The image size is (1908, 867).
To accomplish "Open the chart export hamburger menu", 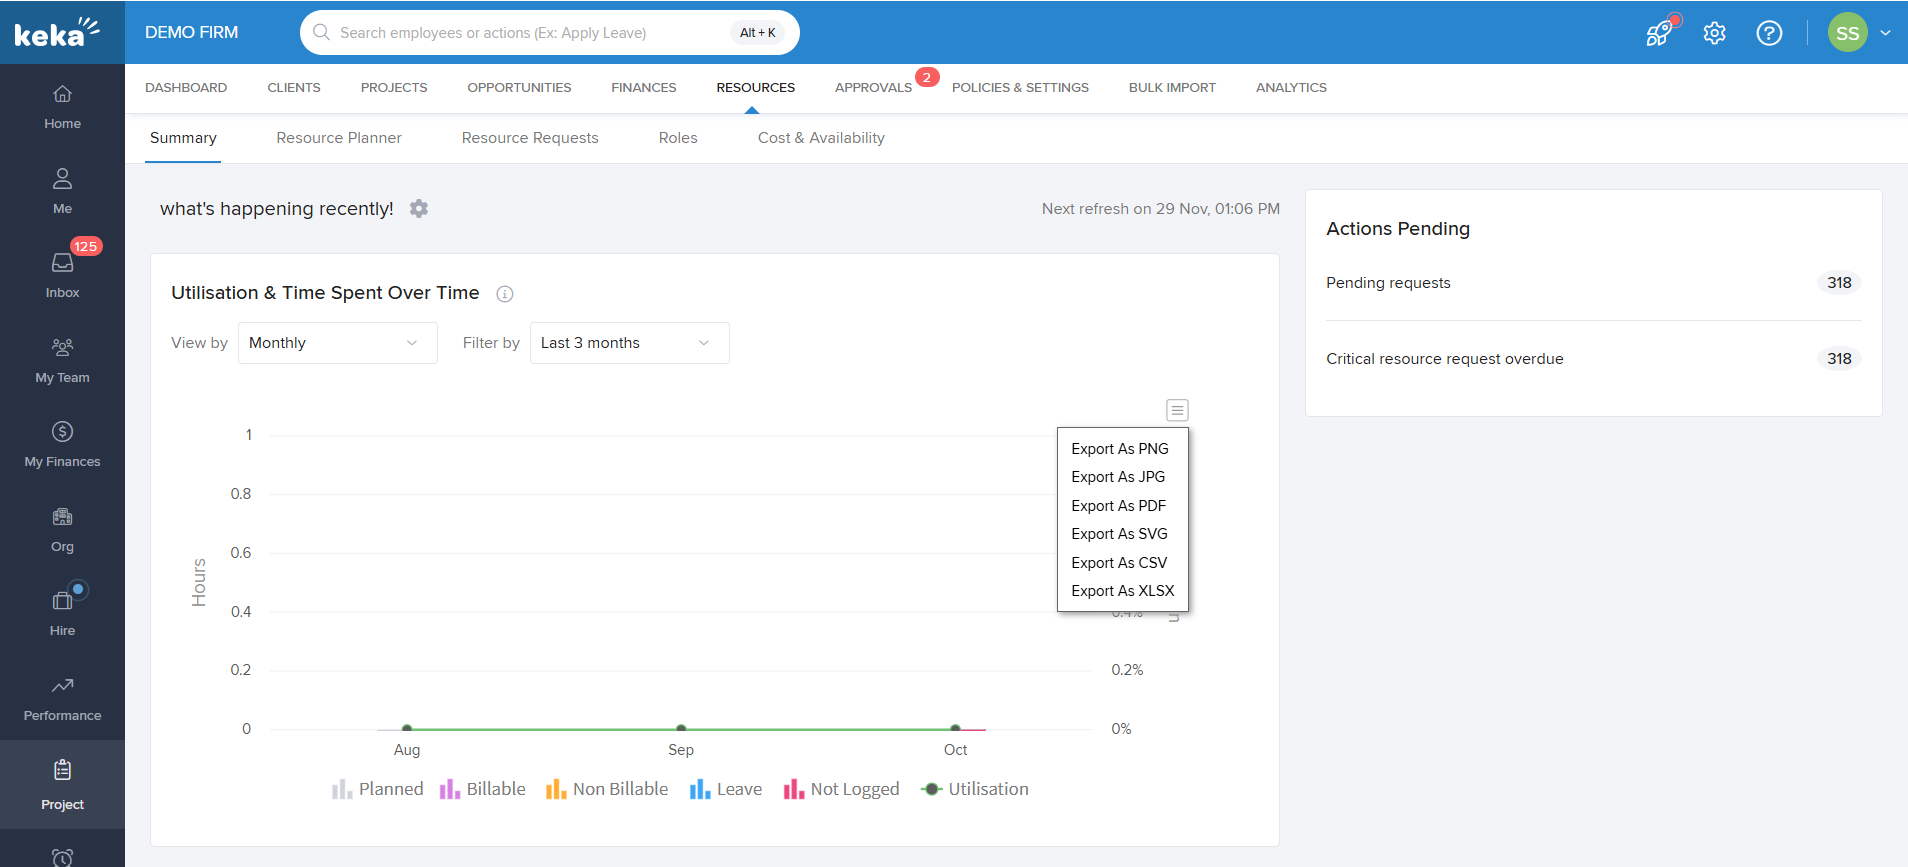I will pos(1177,410).
